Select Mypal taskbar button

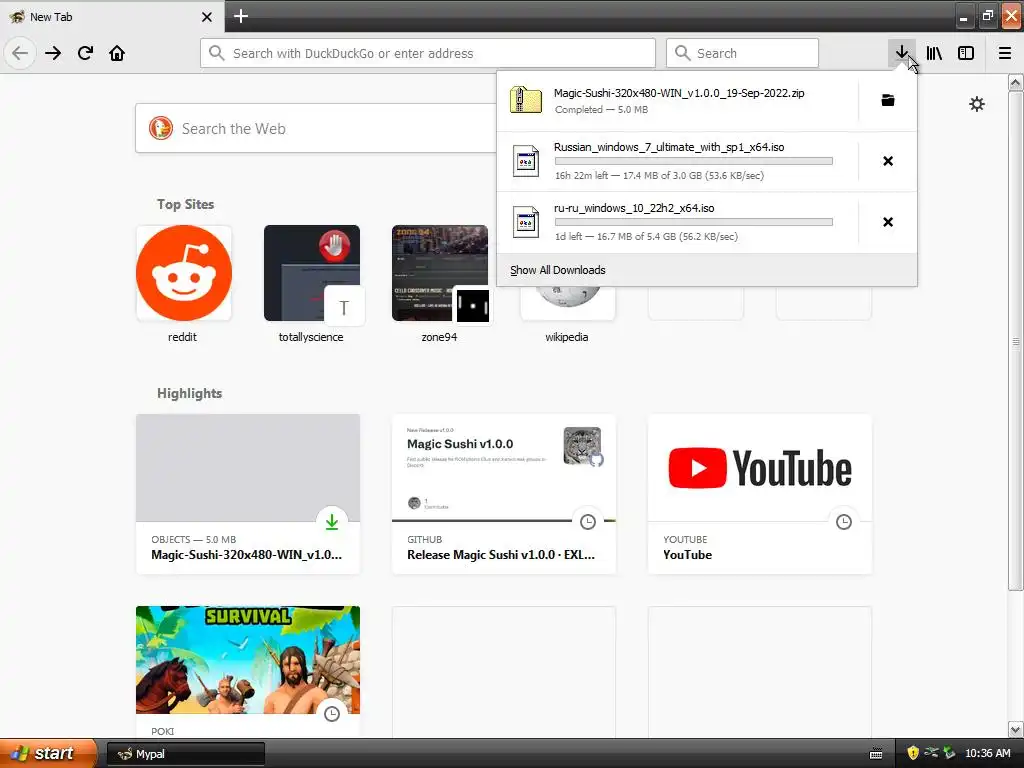(186, 754)
